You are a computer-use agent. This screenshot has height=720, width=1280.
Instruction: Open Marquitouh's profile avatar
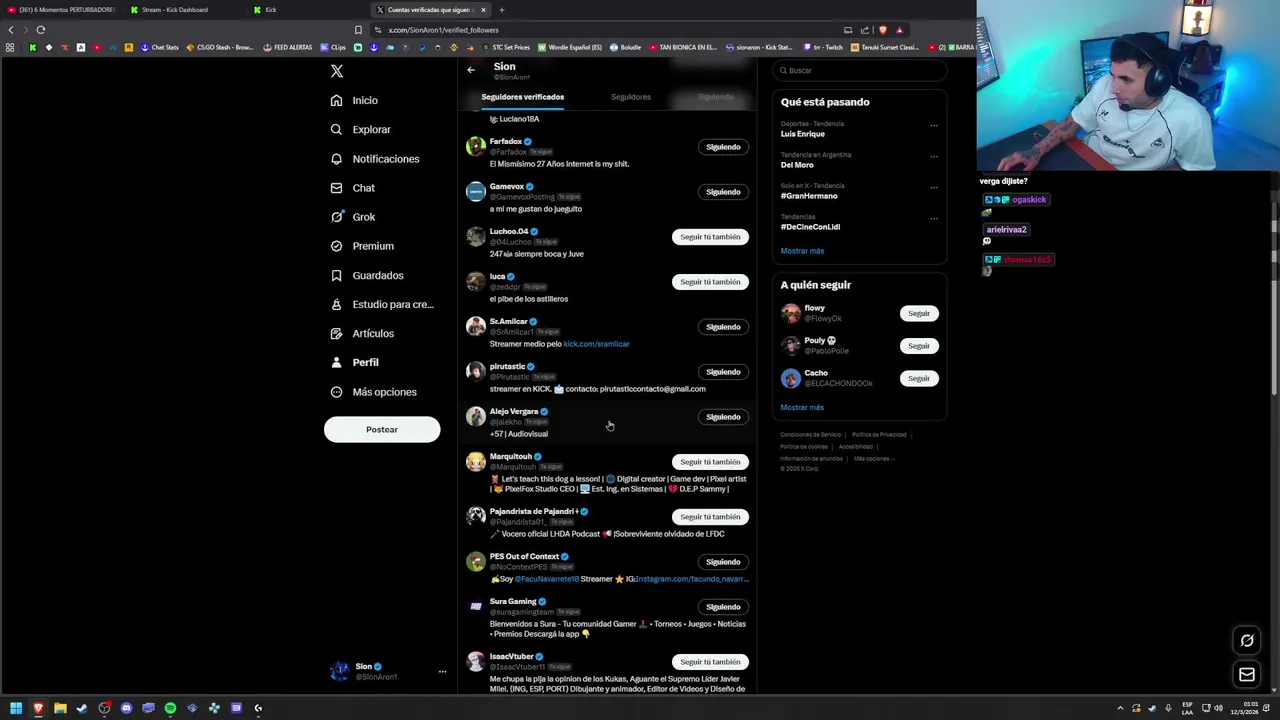pos(476,461)
